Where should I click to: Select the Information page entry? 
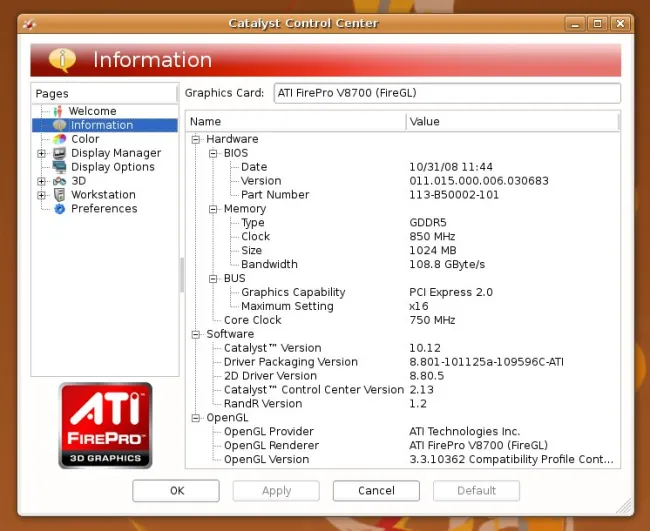105,125
